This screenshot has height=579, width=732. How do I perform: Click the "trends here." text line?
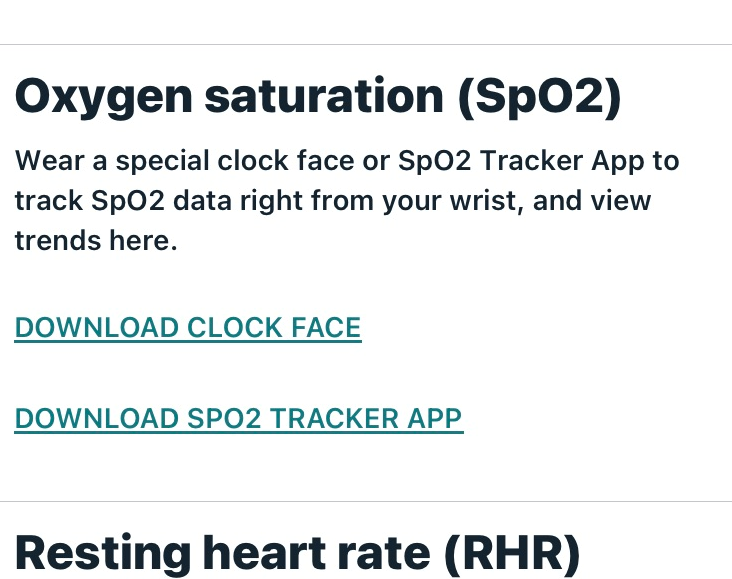point(95,240)
